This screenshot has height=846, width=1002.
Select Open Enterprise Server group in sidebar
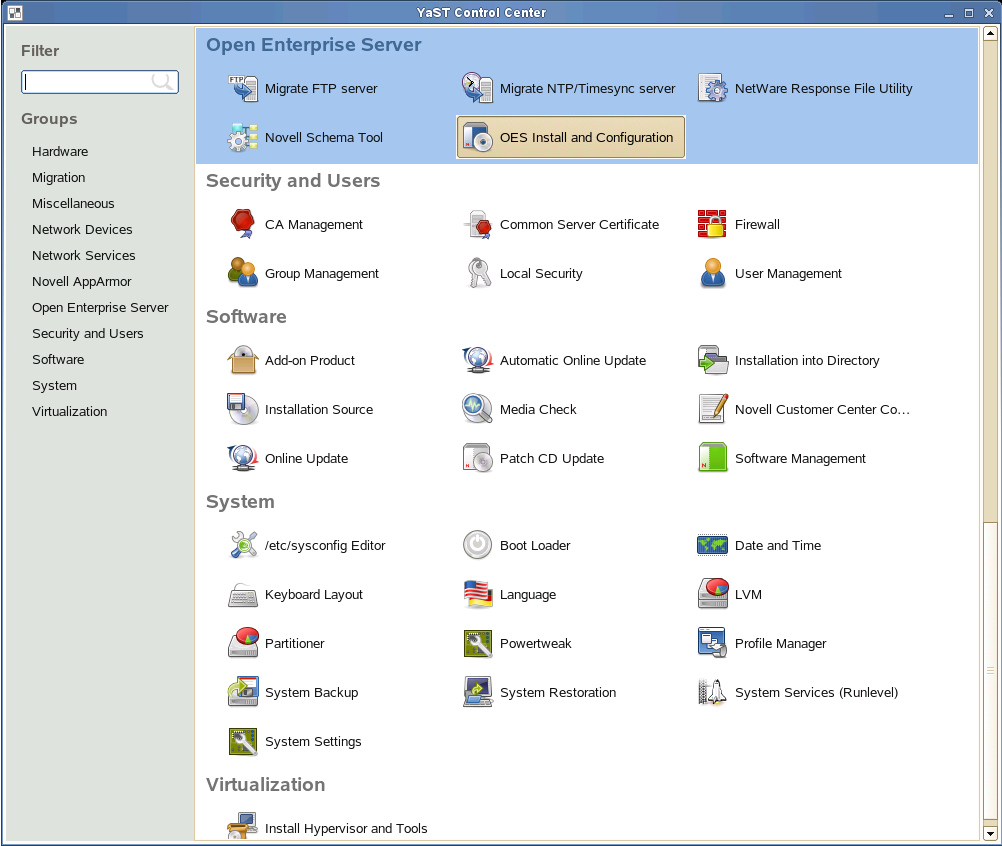coord(100,307)
